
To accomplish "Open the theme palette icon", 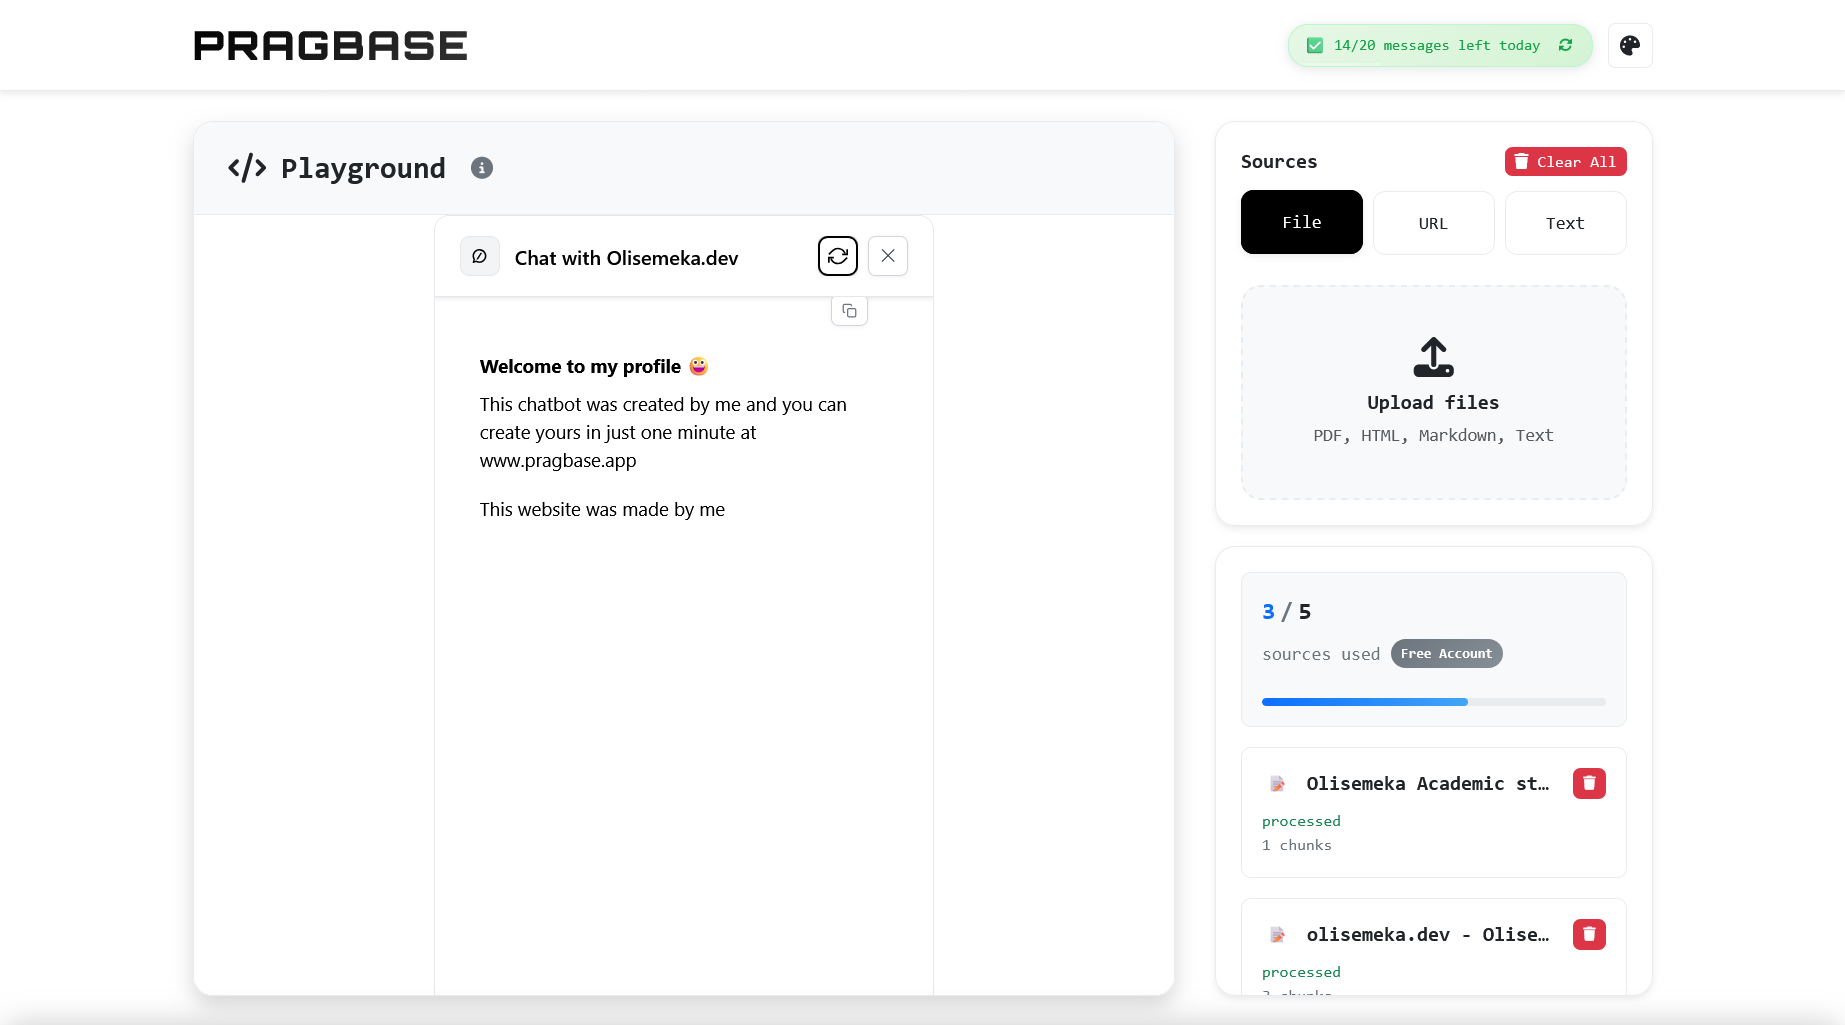I will click(1630, 46).
